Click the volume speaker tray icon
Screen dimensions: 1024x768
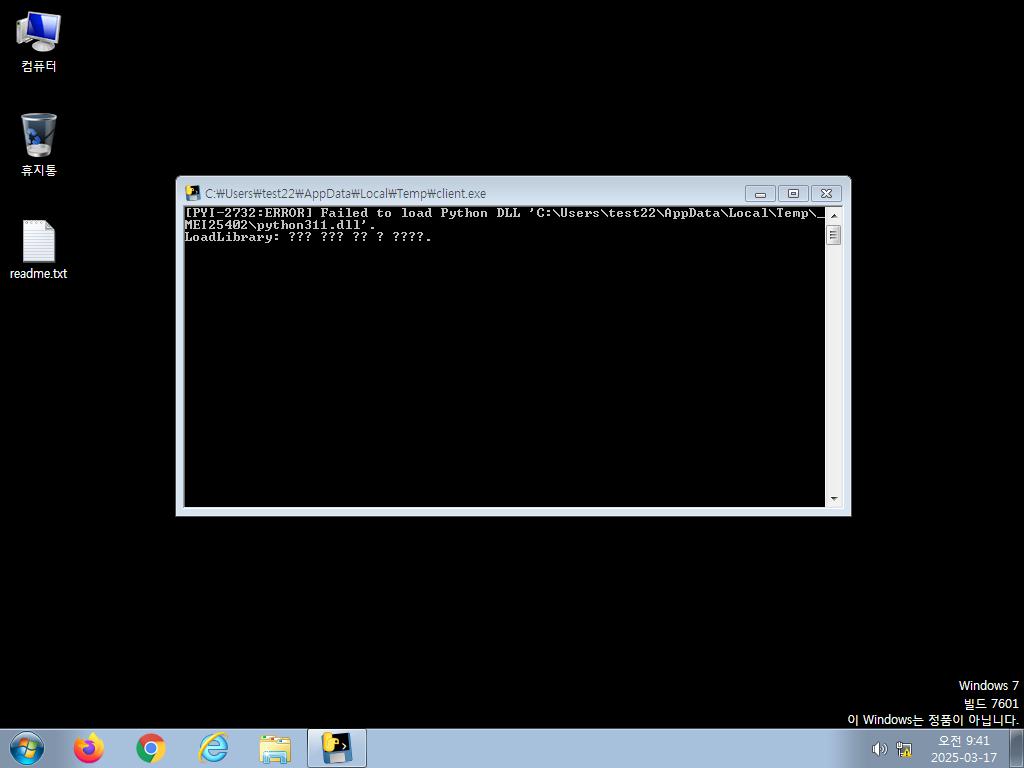880,748
